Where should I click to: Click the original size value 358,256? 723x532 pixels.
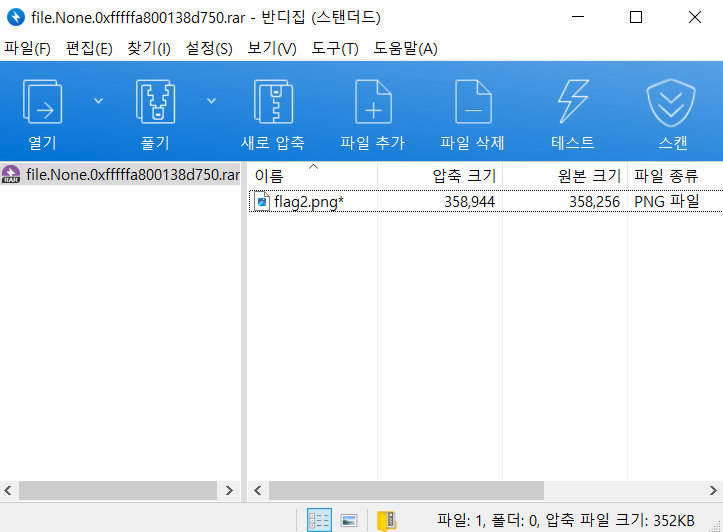point(594,201)
